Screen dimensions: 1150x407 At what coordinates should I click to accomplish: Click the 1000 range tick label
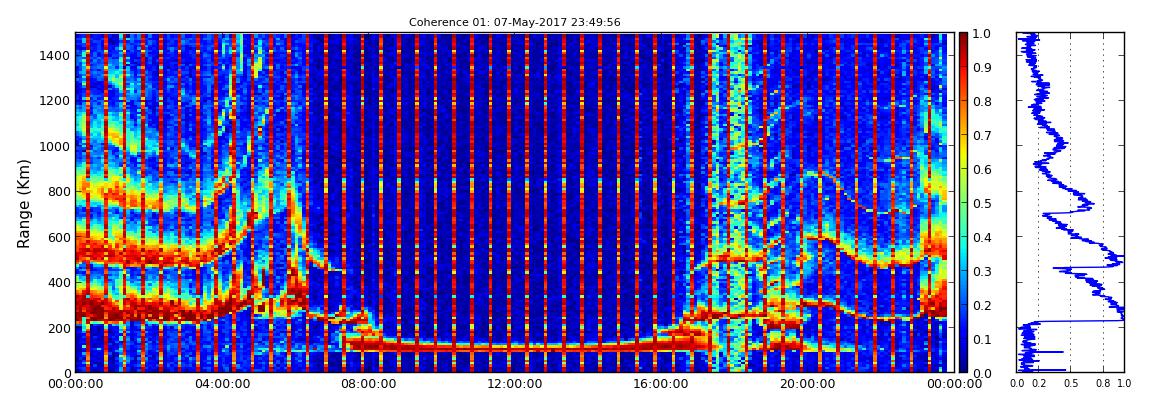coord(54,146)
